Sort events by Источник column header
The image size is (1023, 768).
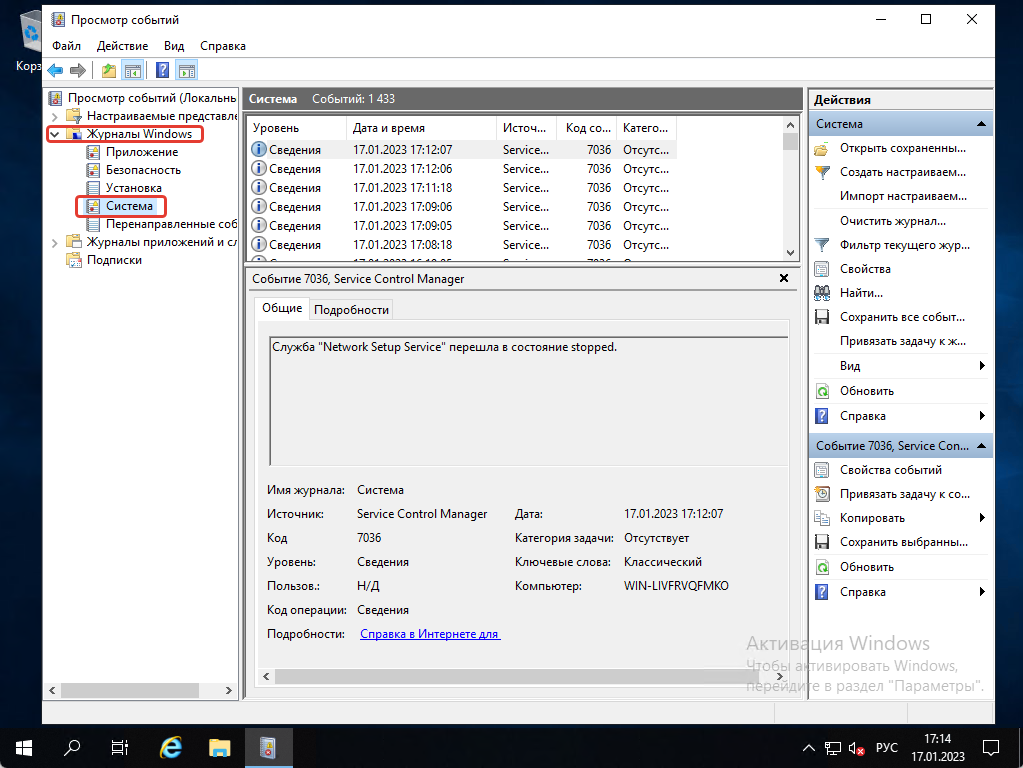(527, 128)
